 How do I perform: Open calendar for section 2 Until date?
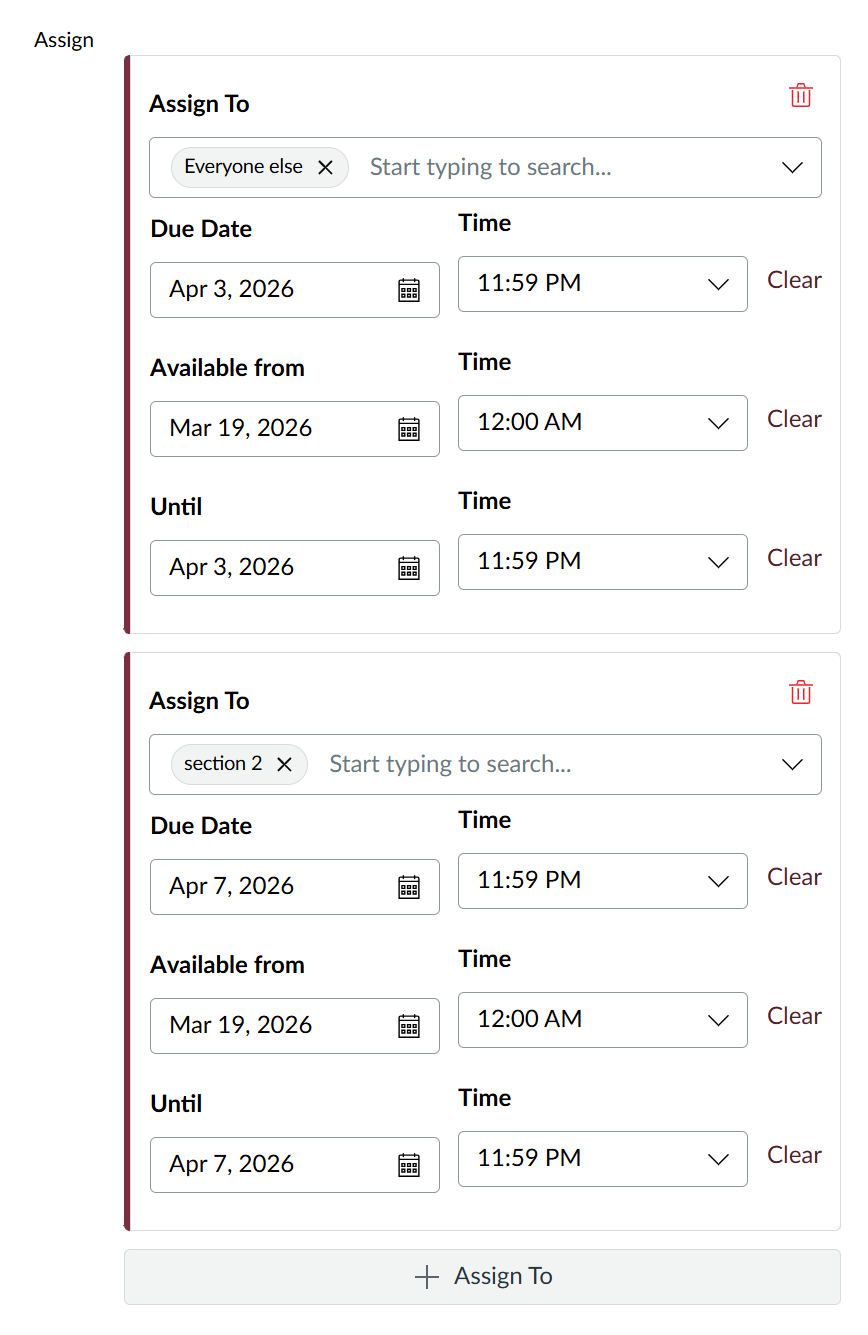click(409, 1164)
